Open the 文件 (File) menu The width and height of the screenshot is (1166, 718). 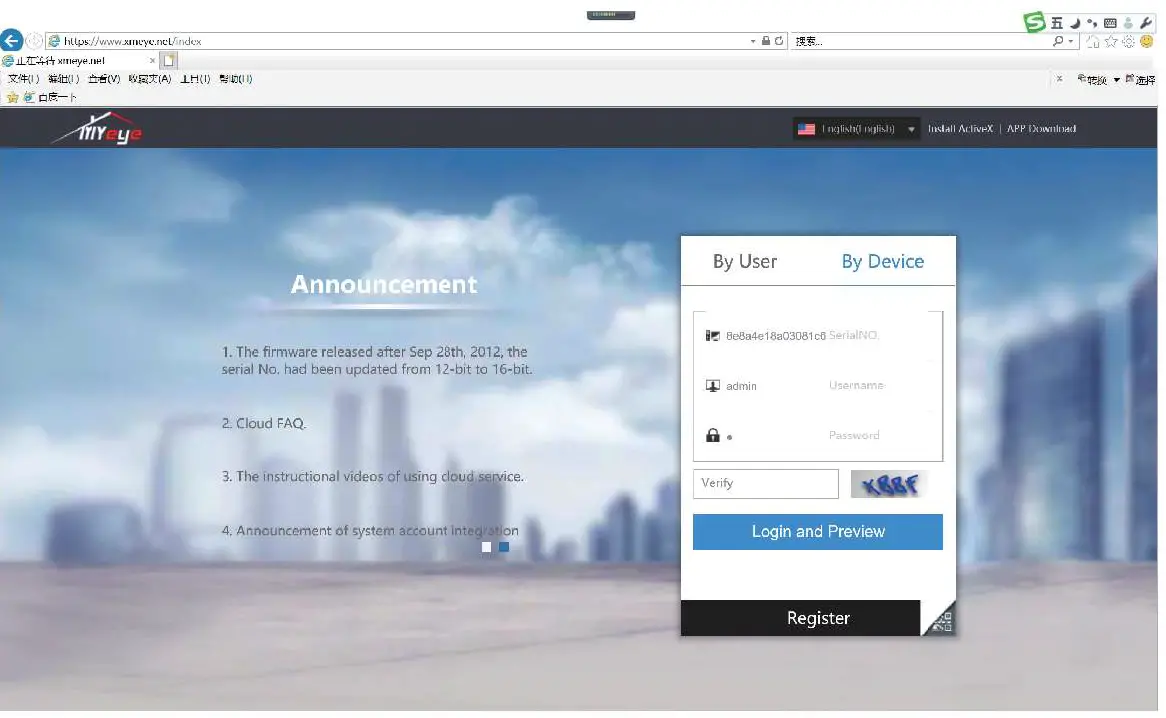pyautogui.click(x=23, y=79)
